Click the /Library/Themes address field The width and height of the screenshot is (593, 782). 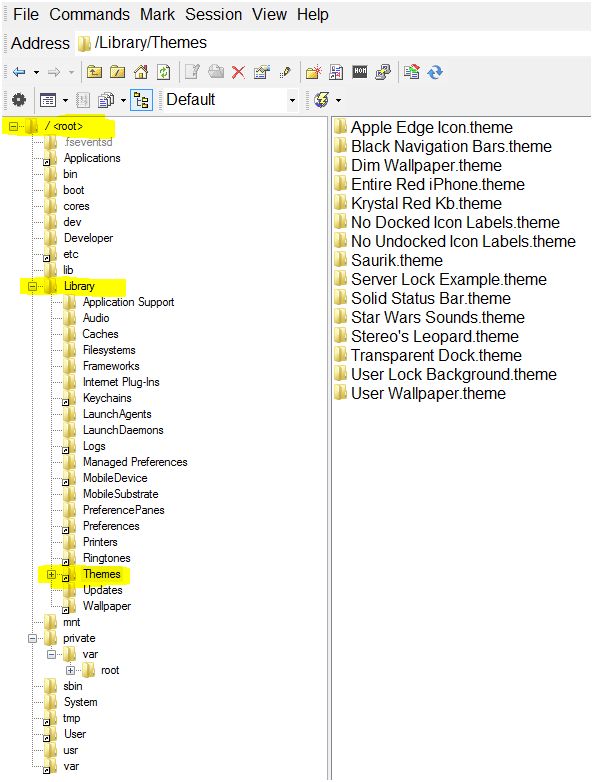point(332,43)
